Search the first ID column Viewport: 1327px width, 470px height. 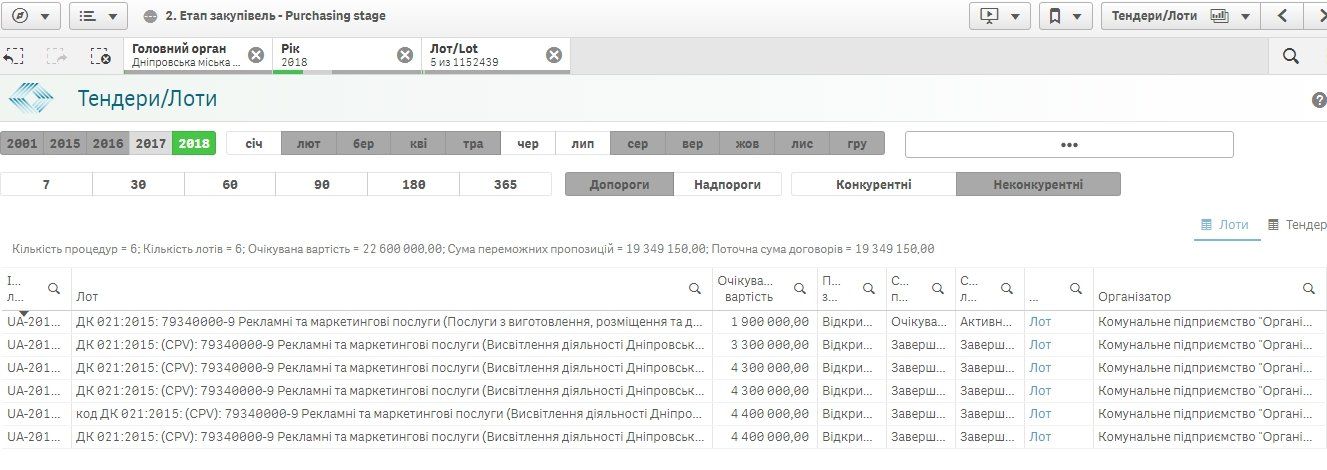point(54,288)
